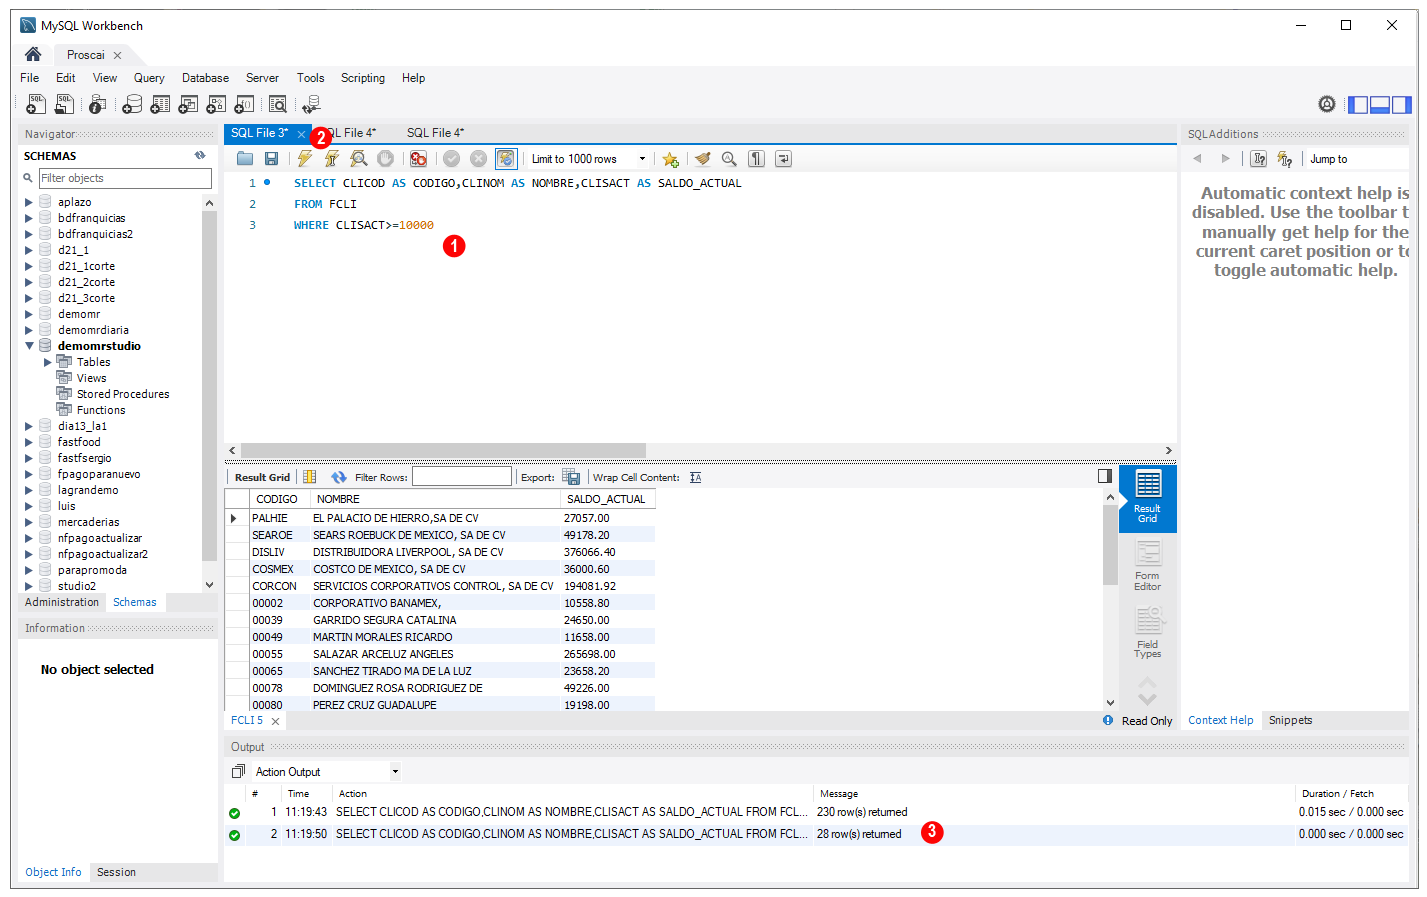
Task: Beautify the SQL query
Action: (703, 158)
